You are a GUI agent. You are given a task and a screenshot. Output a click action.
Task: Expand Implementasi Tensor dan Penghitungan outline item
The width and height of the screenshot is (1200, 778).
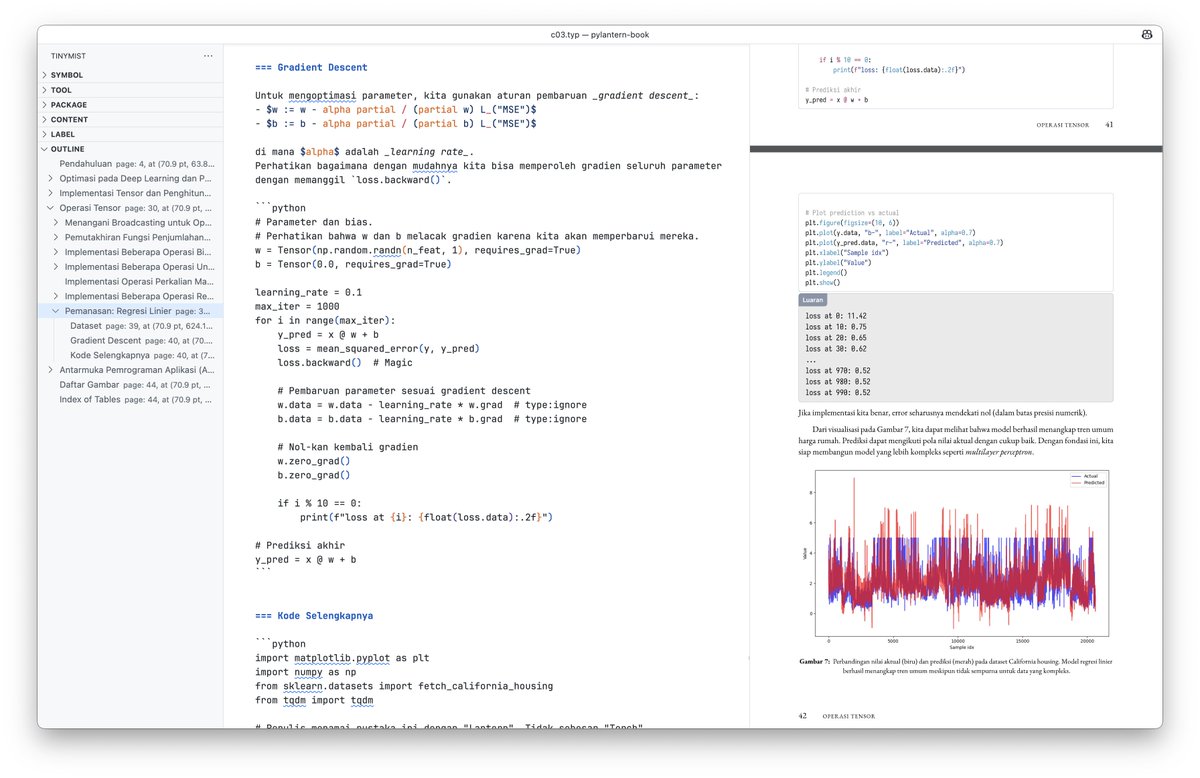50,193
